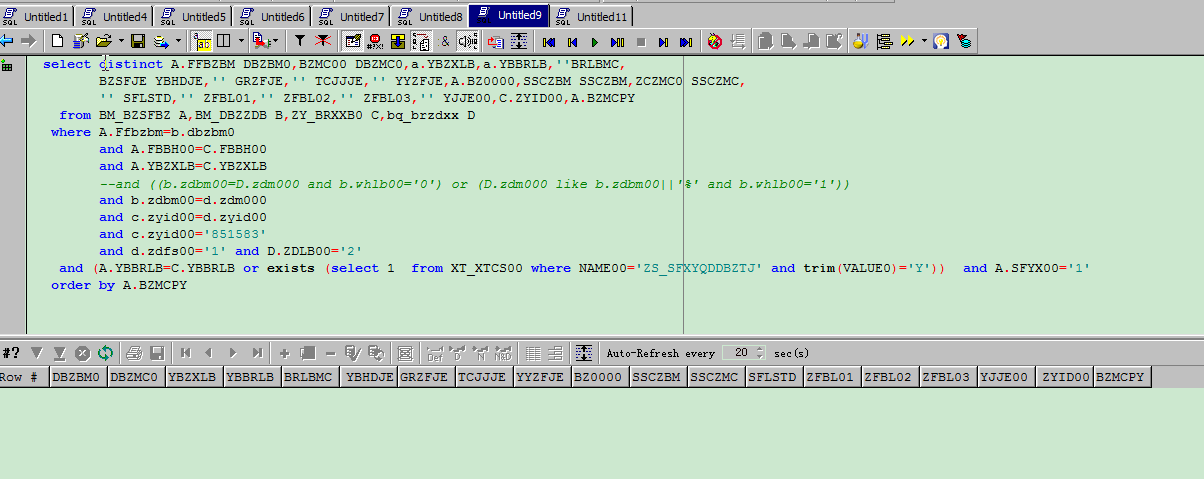Screen dimensions: 1204x479
Task: Switch to the Untitled4 tab
Action: (115, 16)
